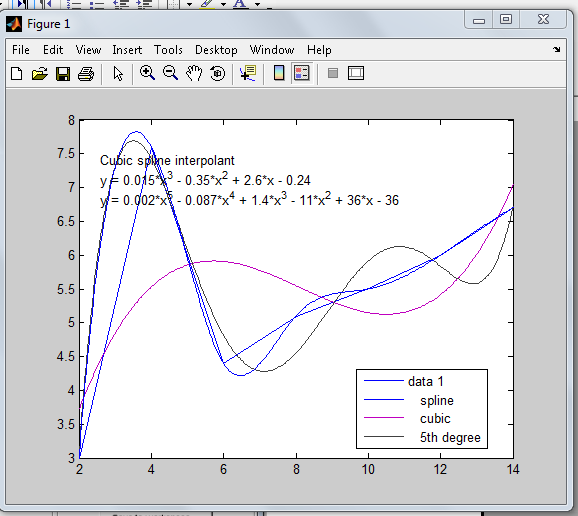Image resolution: width=578 pixels, height=516 pixels.
Task: Select the Pan hand tool
Action: (x=194, y=73)
